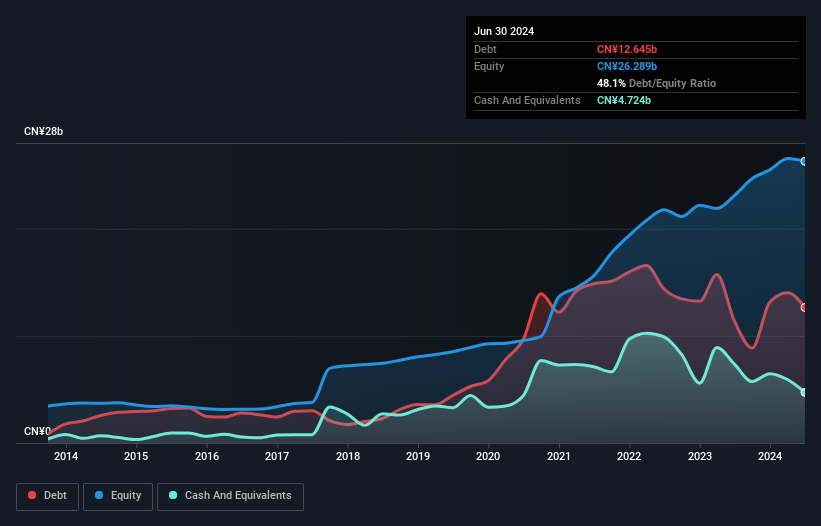Click the 2021 x-axis label
Screen dimensions: 821x526
559,456
